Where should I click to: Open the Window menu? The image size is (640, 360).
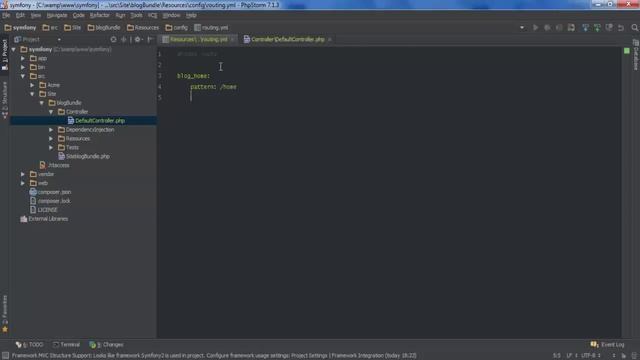pyautogui.click(x=171, y=16)
